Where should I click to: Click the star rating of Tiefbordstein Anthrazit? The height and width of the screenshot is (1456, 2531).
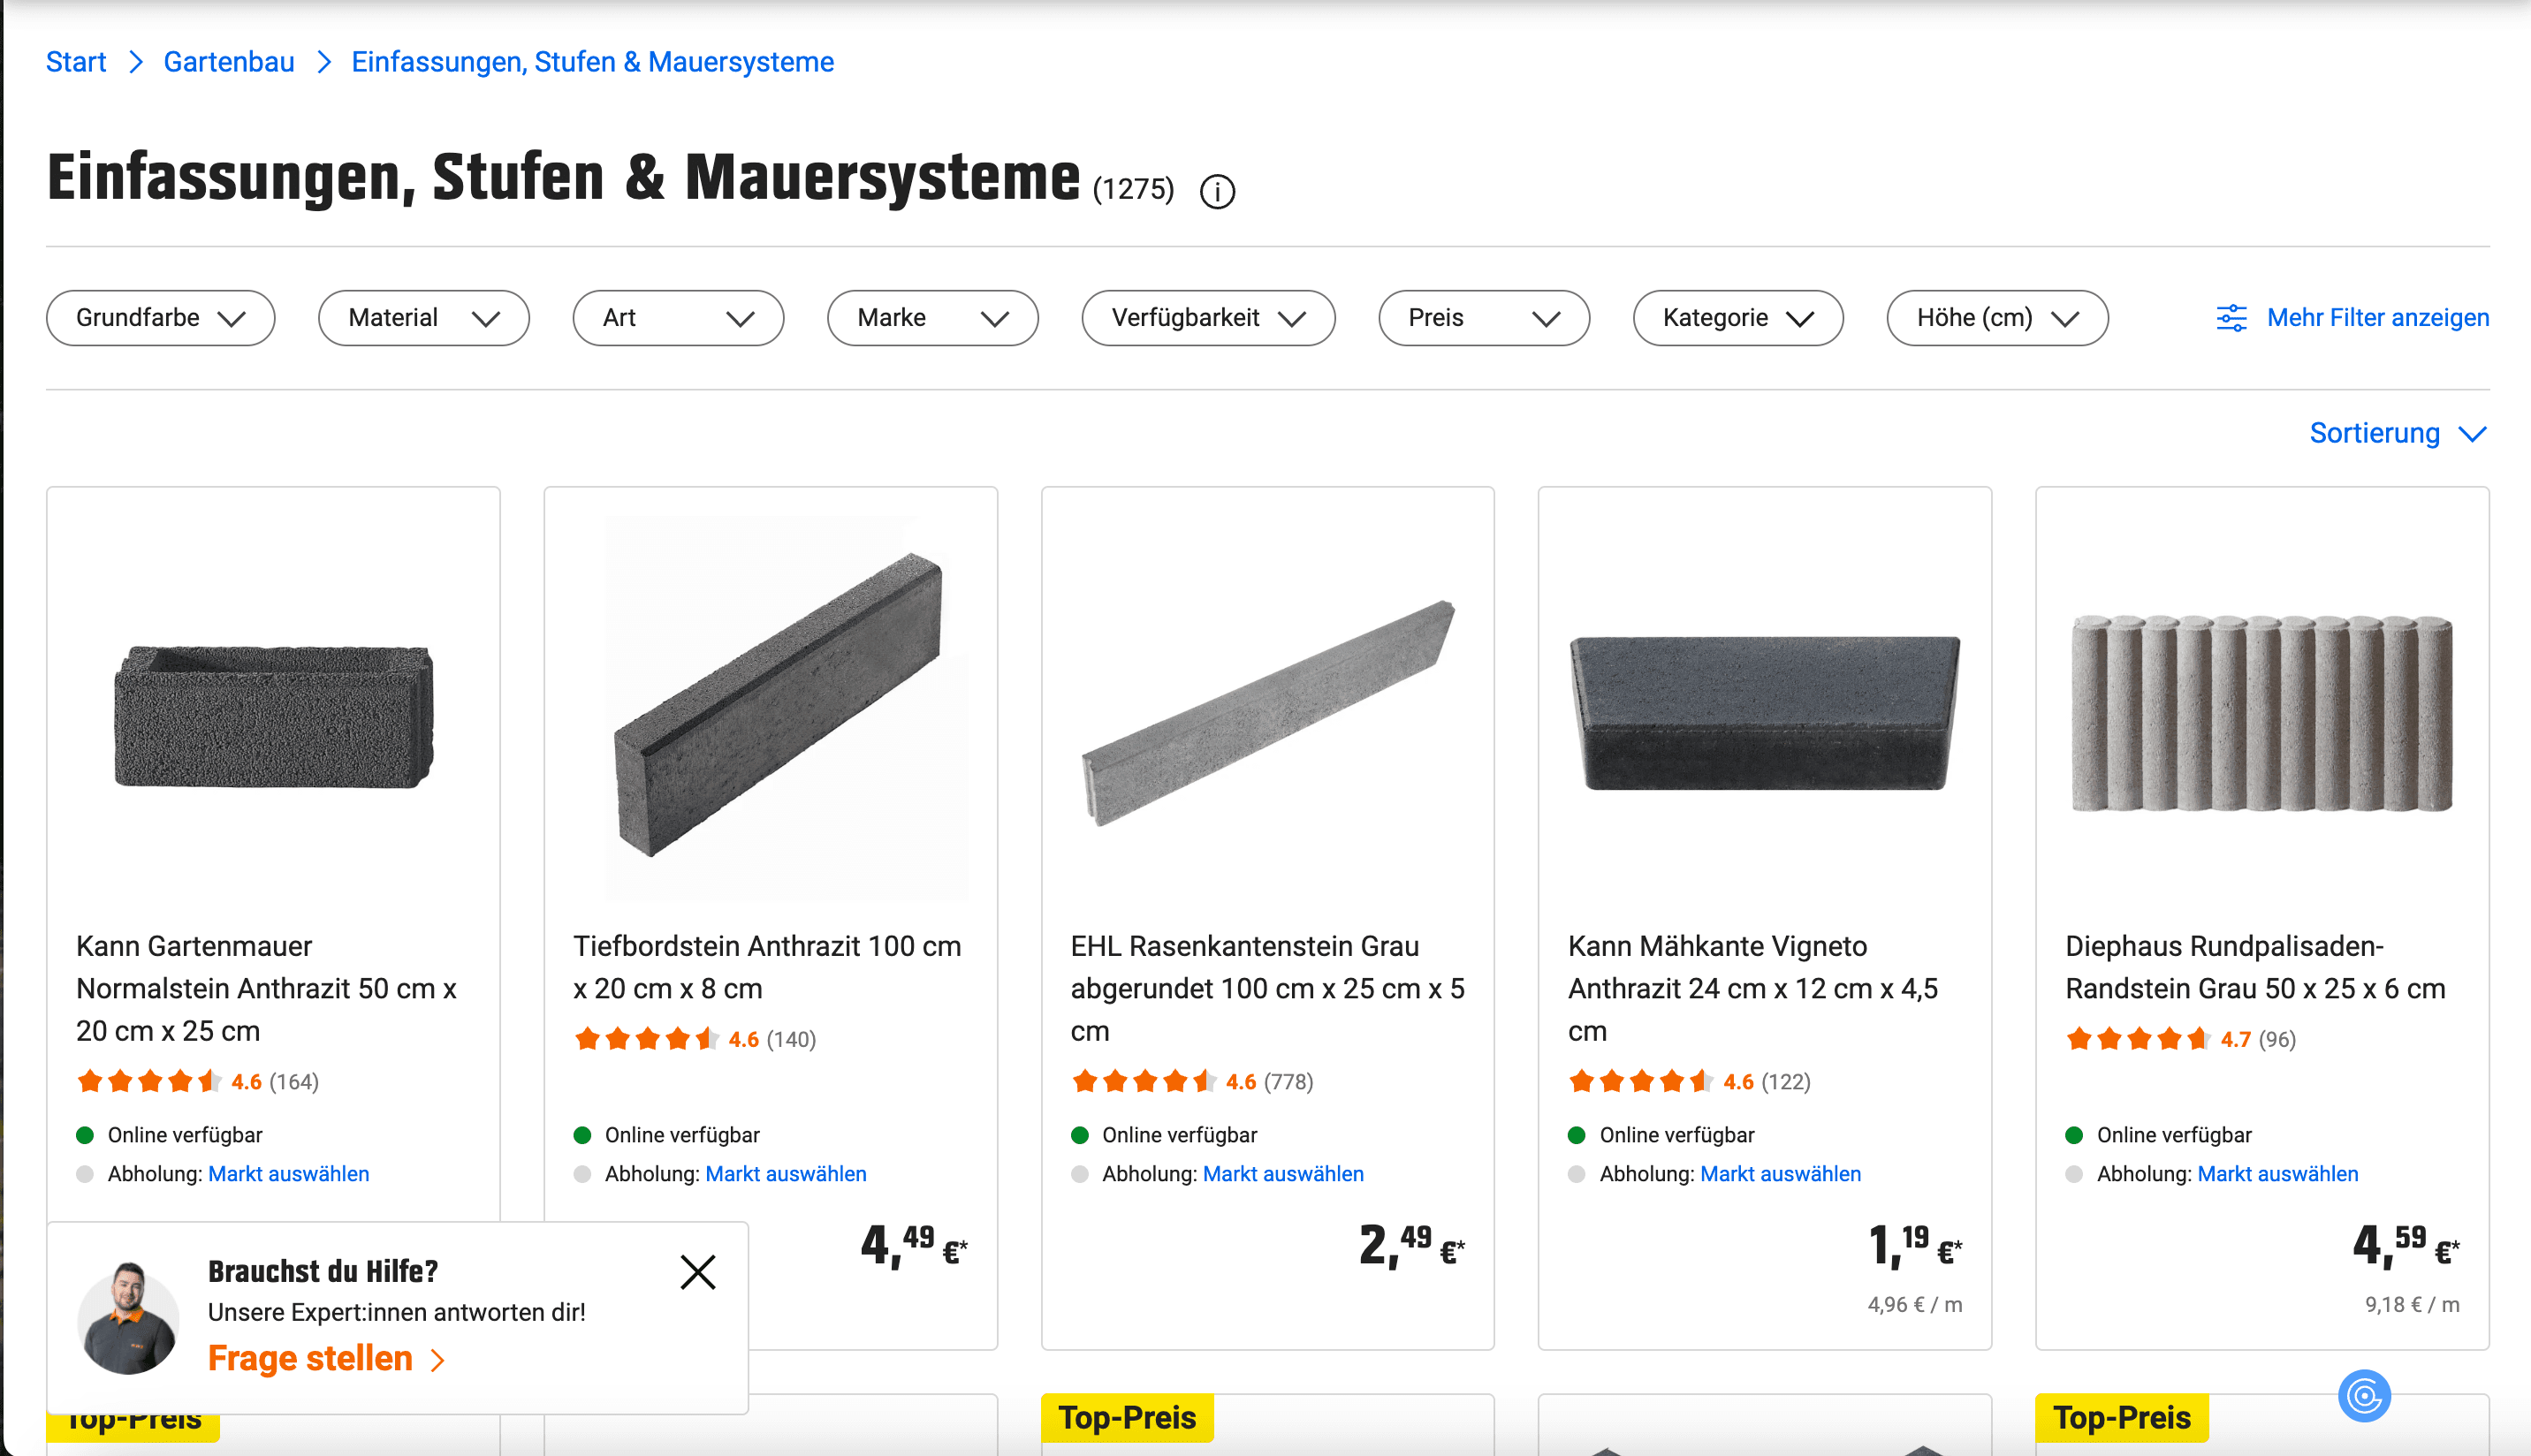point(646,1039)
